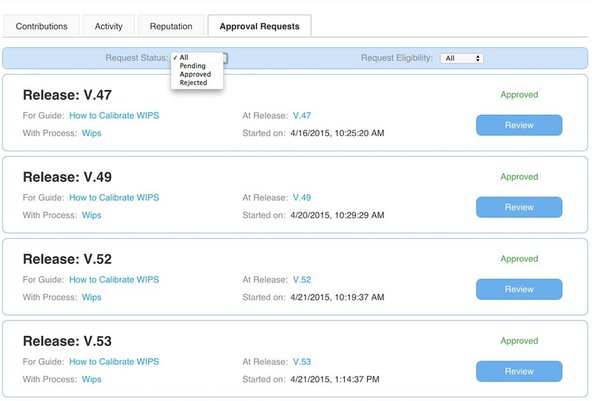Review the Release V.52 request
The height and width of the screenshot is (401, 592).
tap(519, 289)
